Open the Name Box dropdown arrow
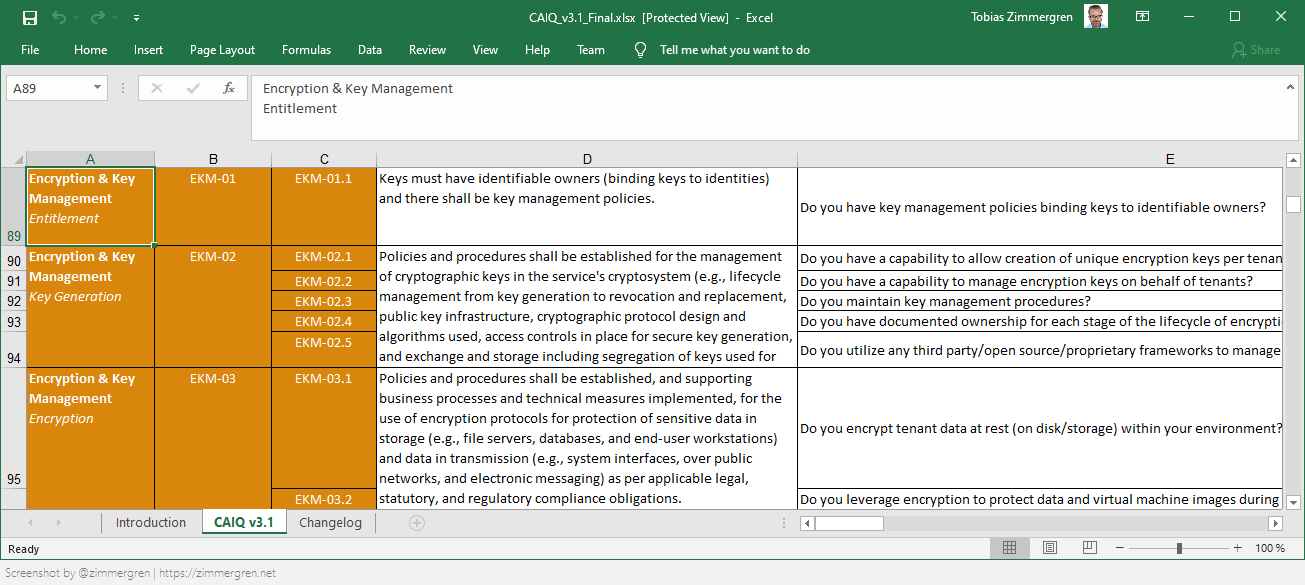 97,88
